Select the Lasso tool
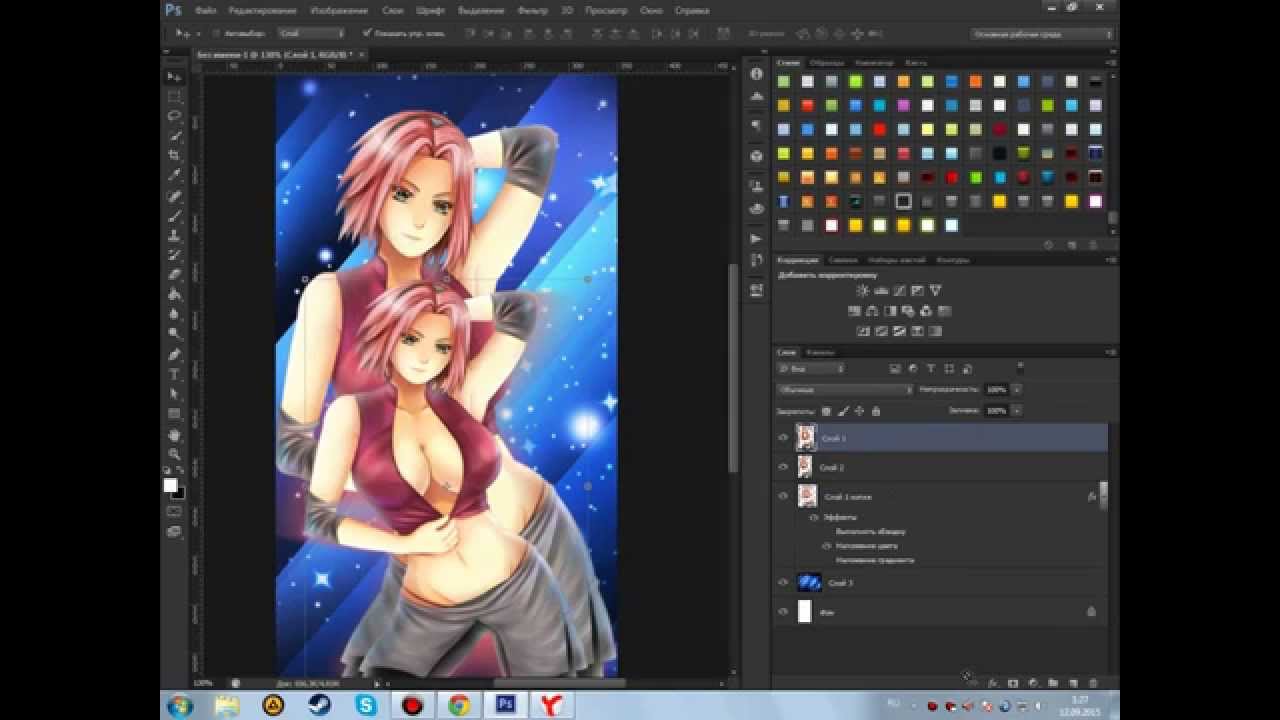The height and width of the screenshot is (720, 1280). [x=174, y=116]
